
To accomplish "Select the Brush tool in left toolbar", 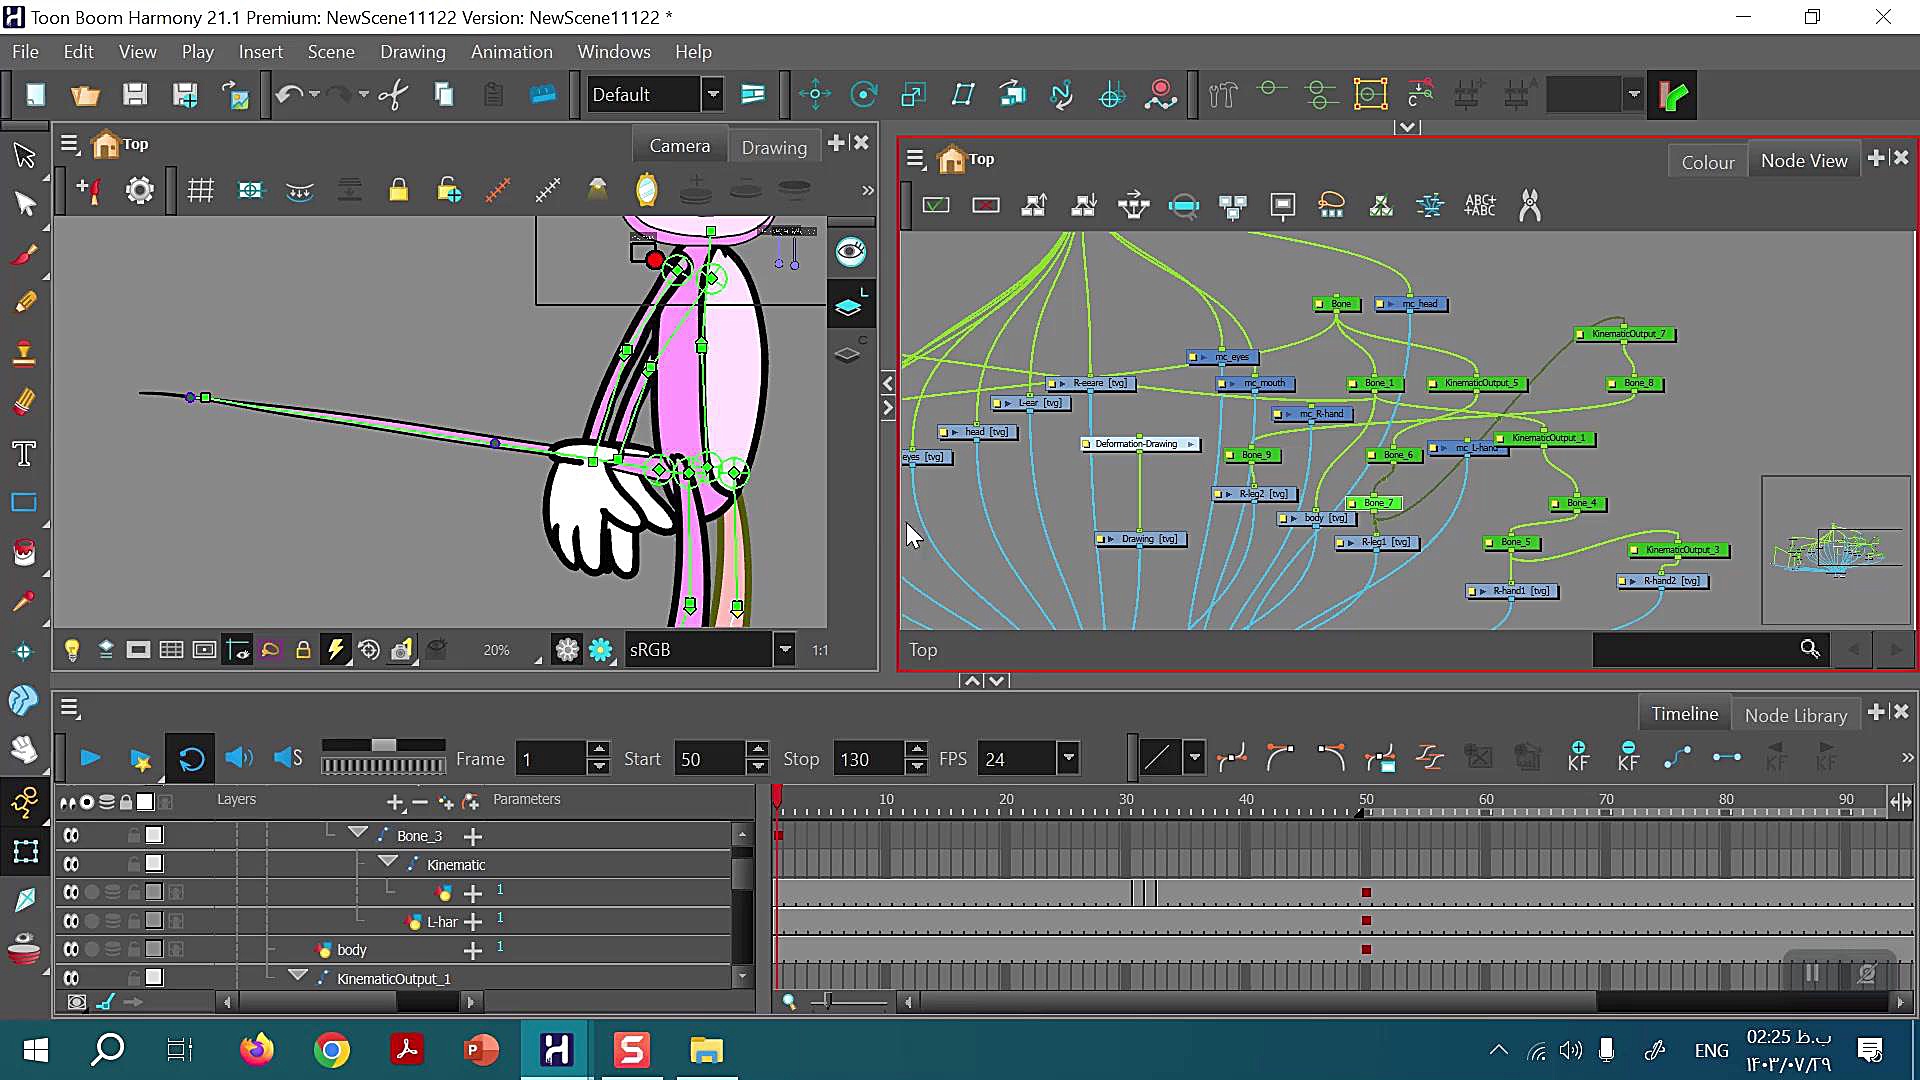I will (24, 254).
